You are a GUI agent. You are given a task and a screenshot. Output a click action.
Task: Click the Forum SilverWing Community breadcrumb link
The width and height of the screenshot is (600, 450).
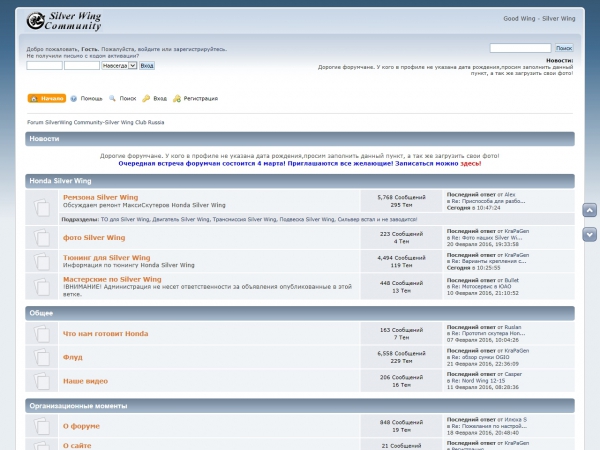[96, 122]
